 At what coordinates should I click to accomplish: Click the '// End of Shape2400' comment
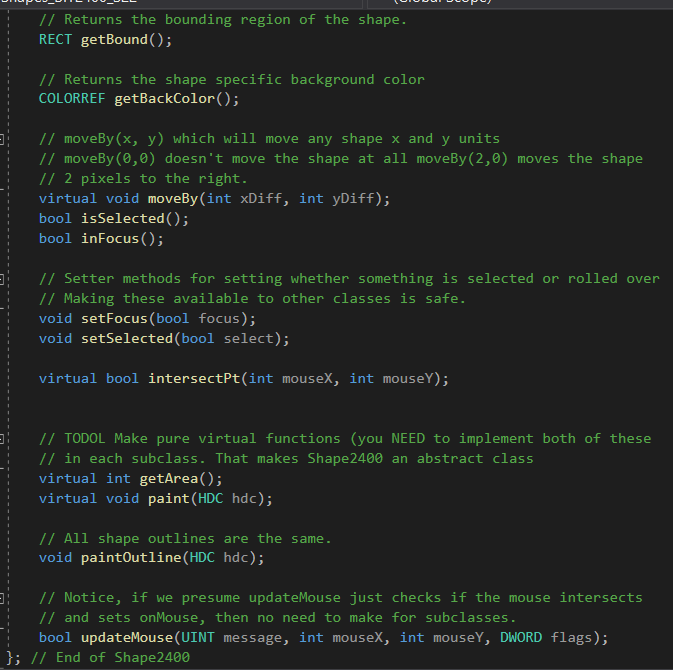point(110,658)
